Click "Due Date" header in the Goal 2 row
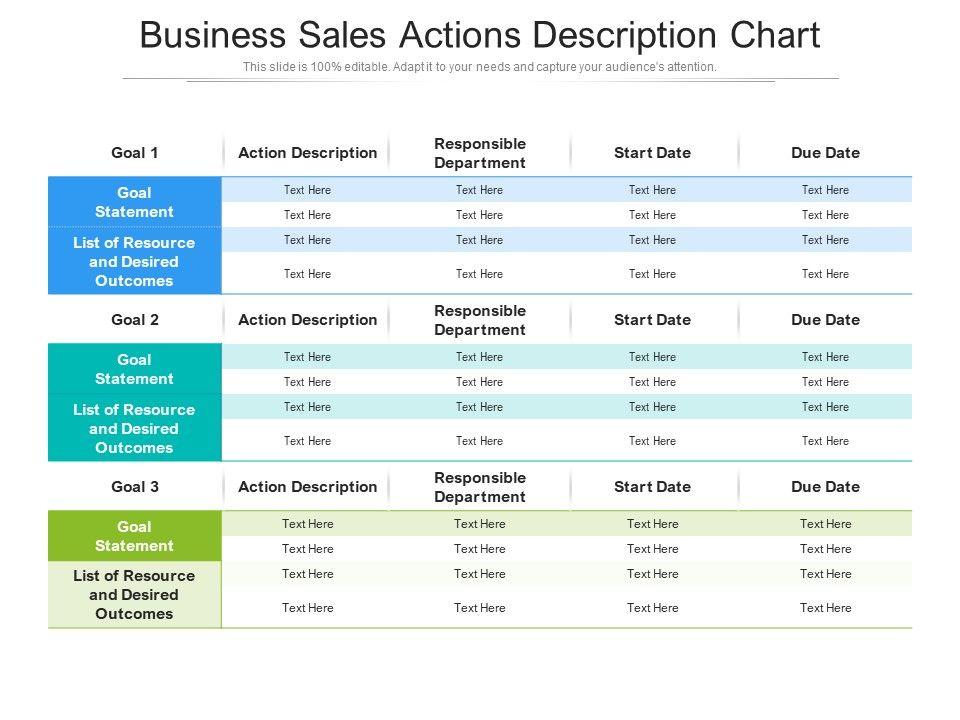Screen dimensions: 960x720 pyautogui.click(x=826, y=320)
